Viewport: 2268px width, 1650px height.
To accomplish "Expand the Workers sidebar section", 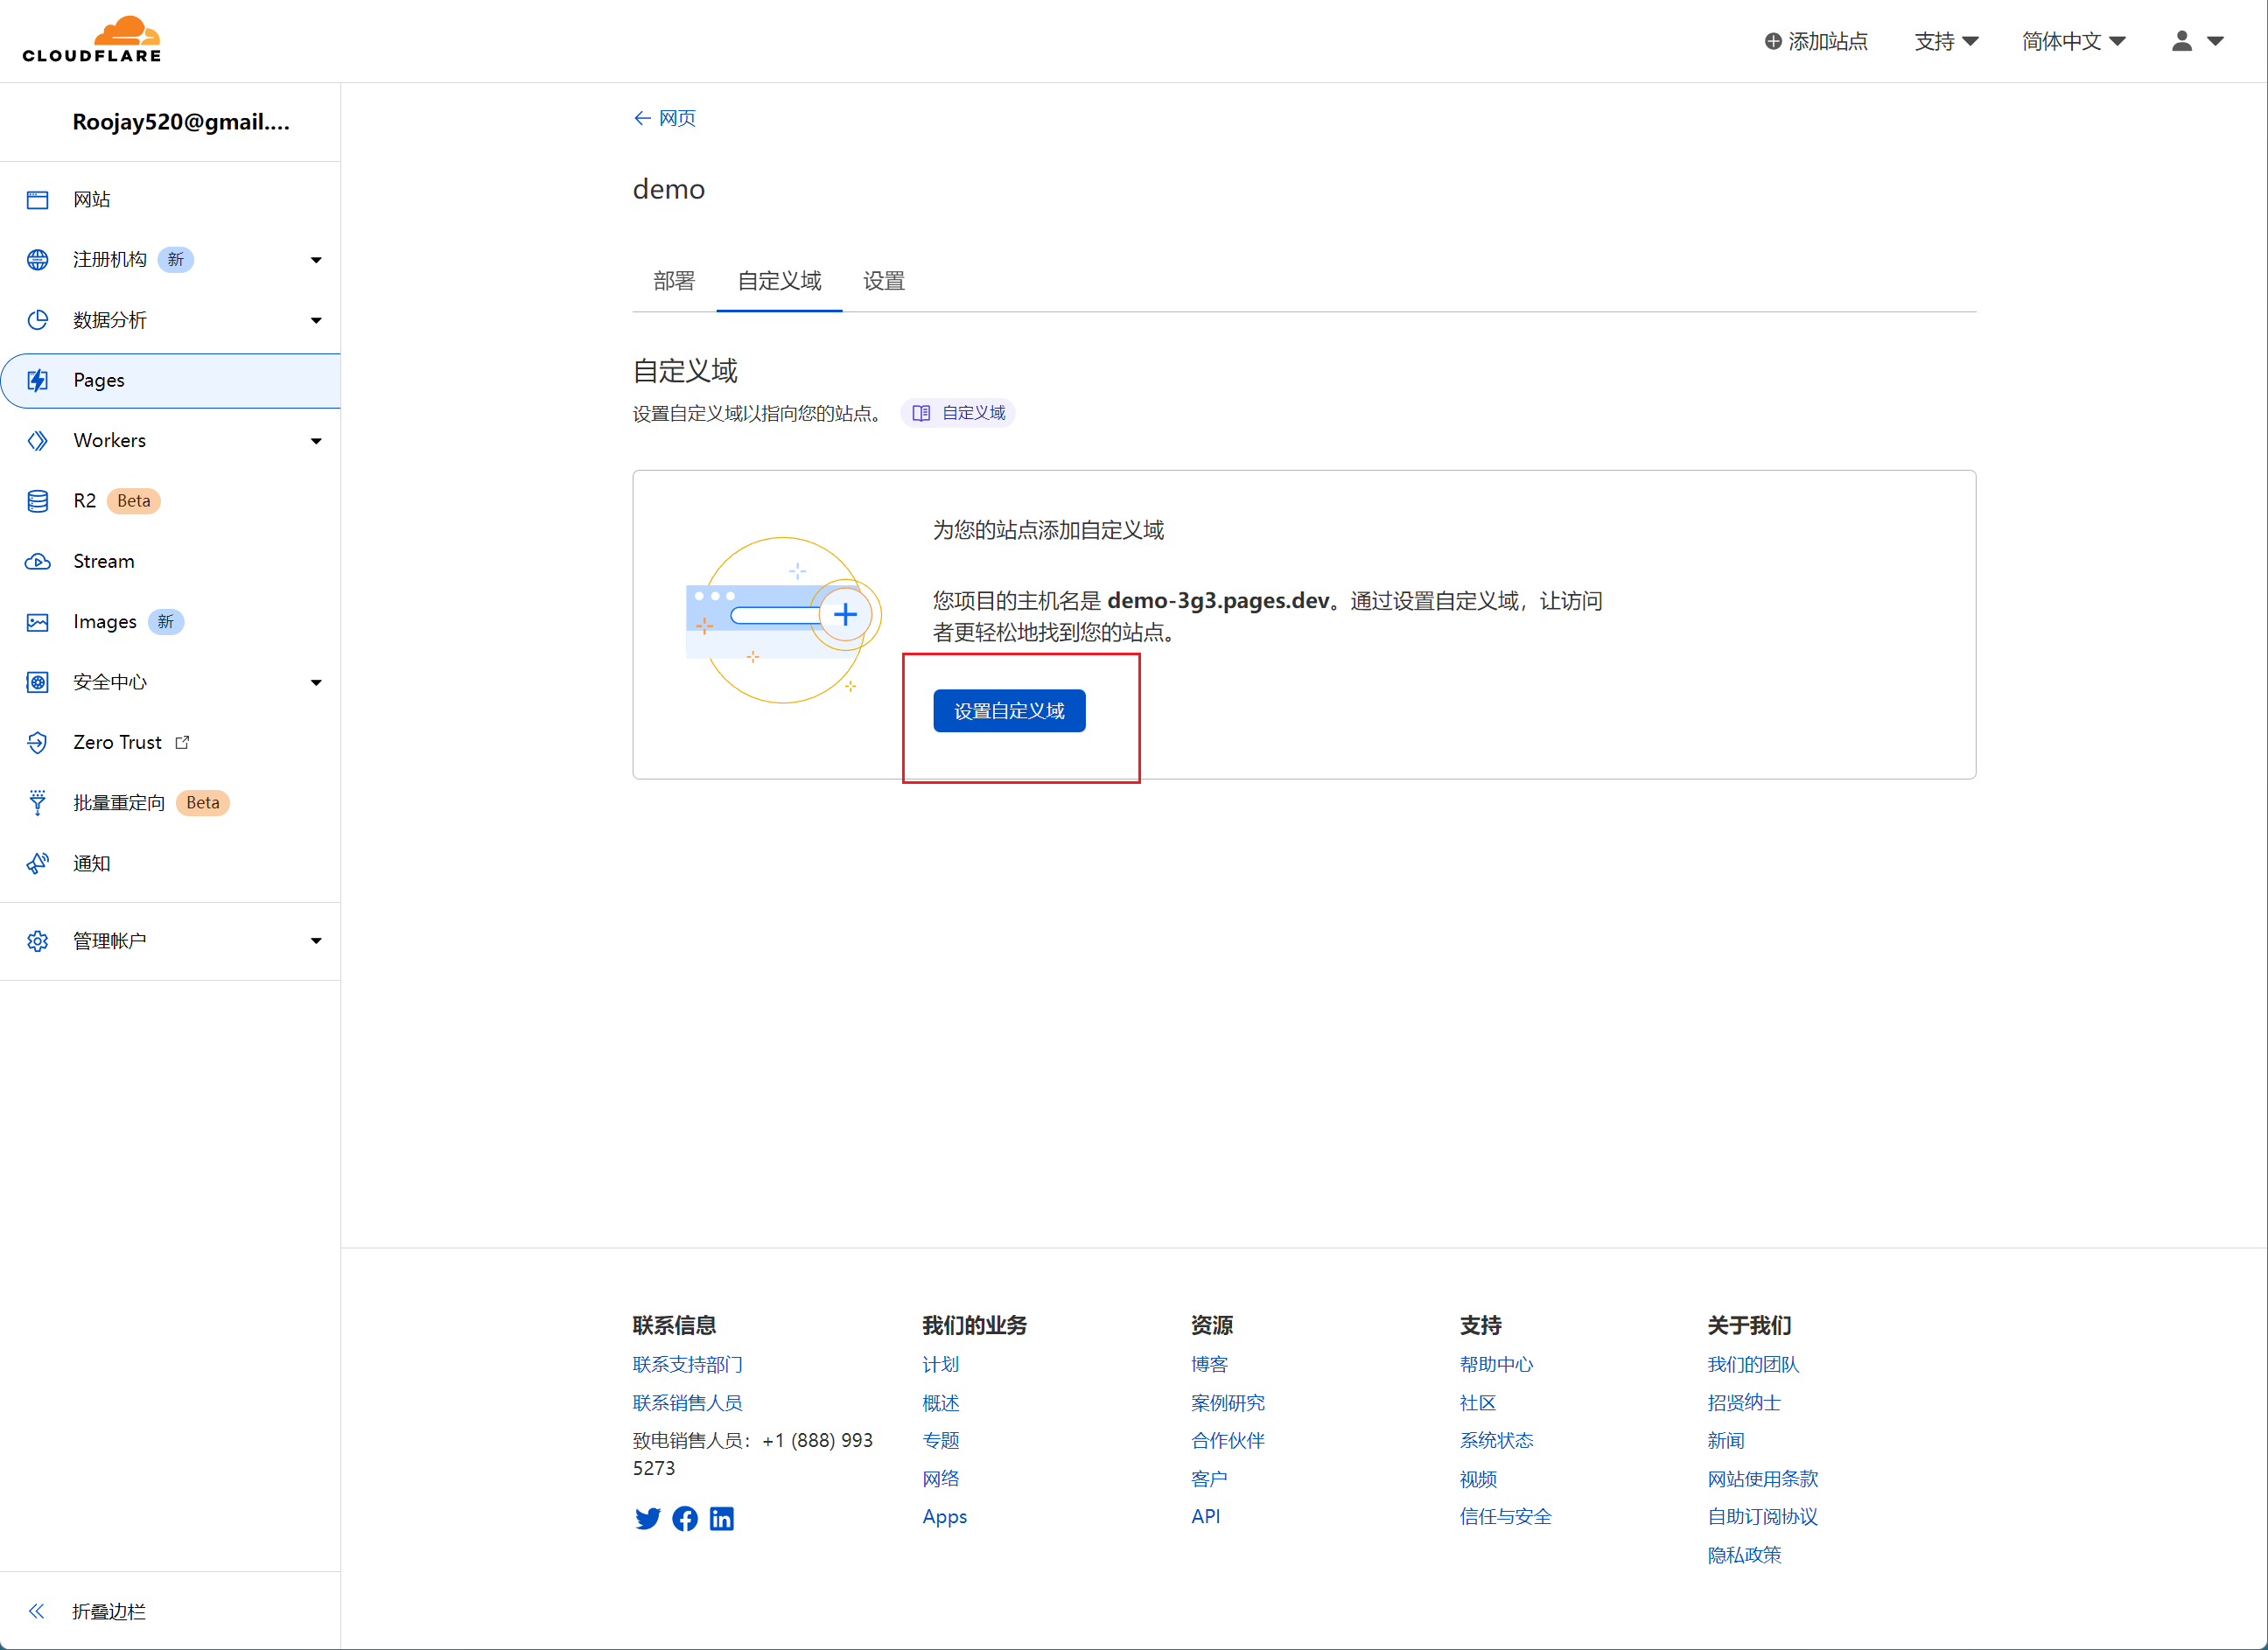I will coord(316,441).
